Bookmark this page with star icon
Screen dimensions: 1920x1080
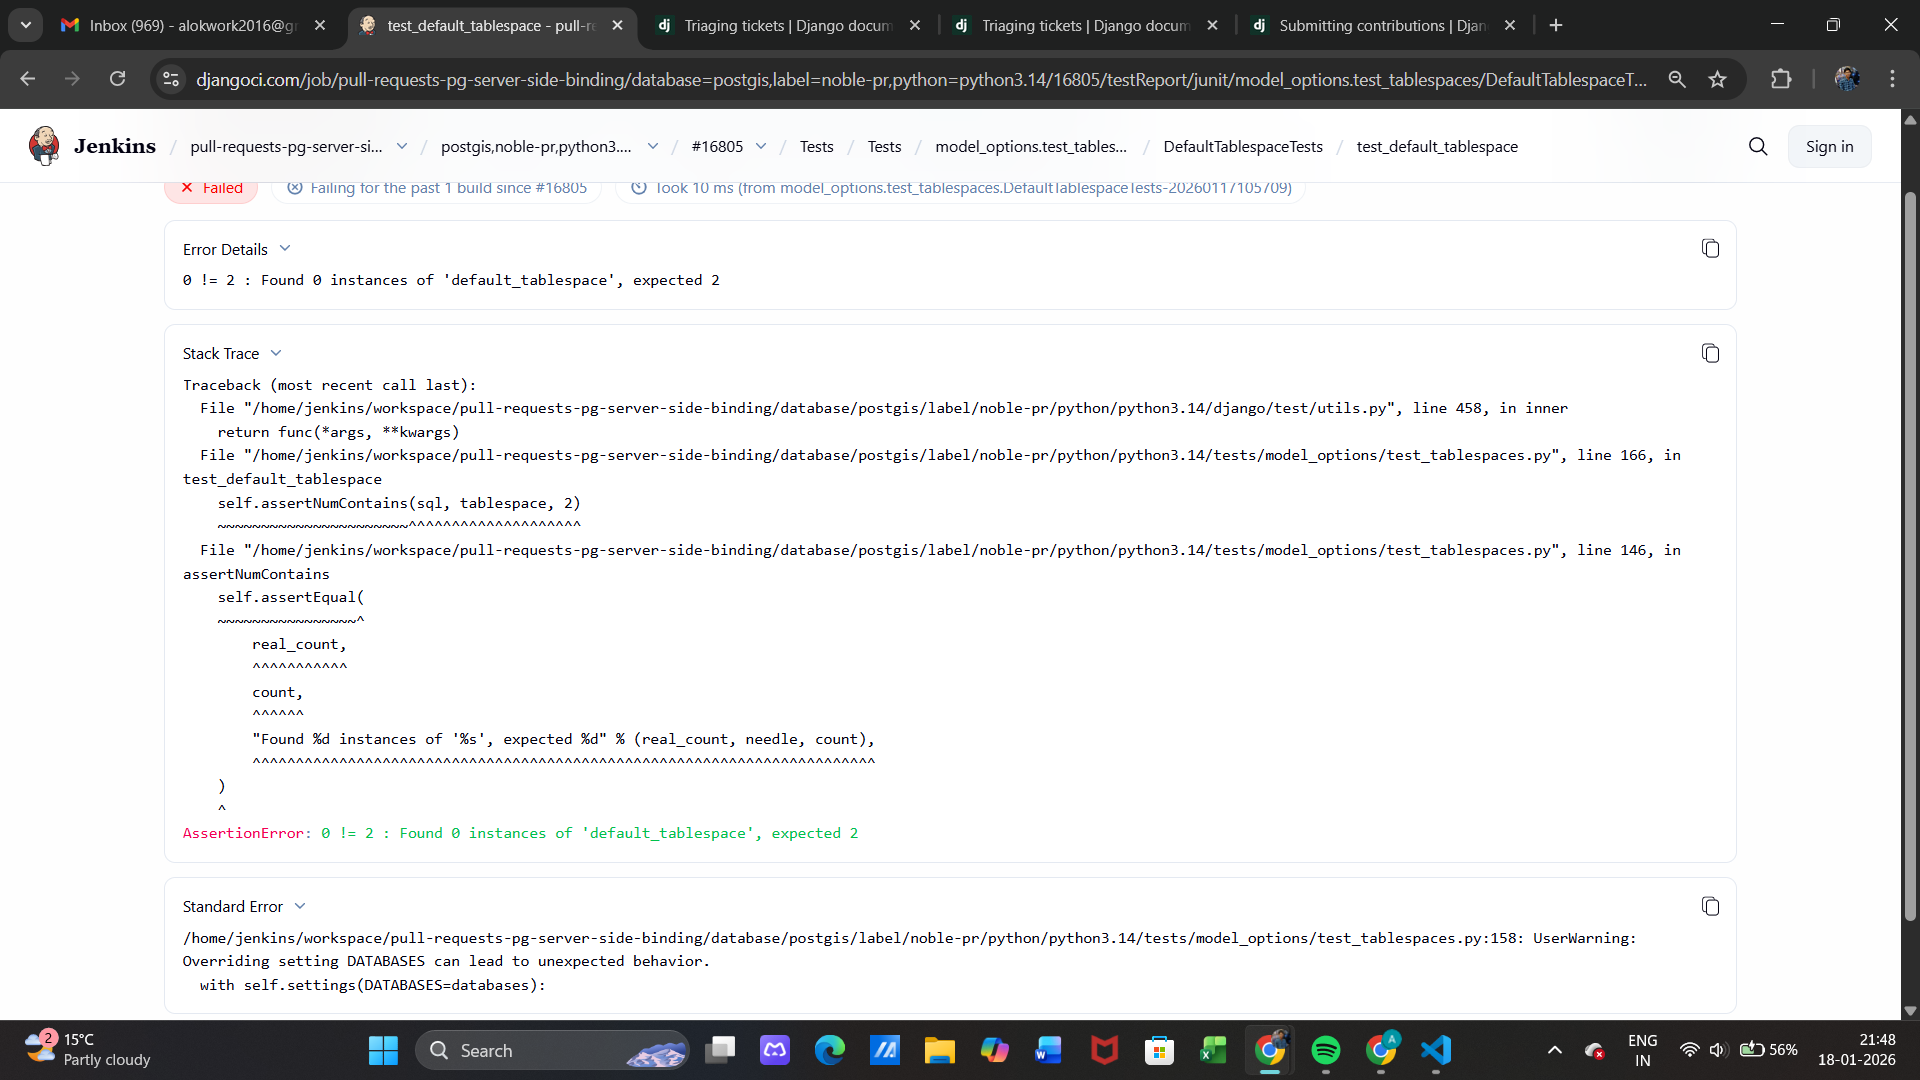[1717, 79]
